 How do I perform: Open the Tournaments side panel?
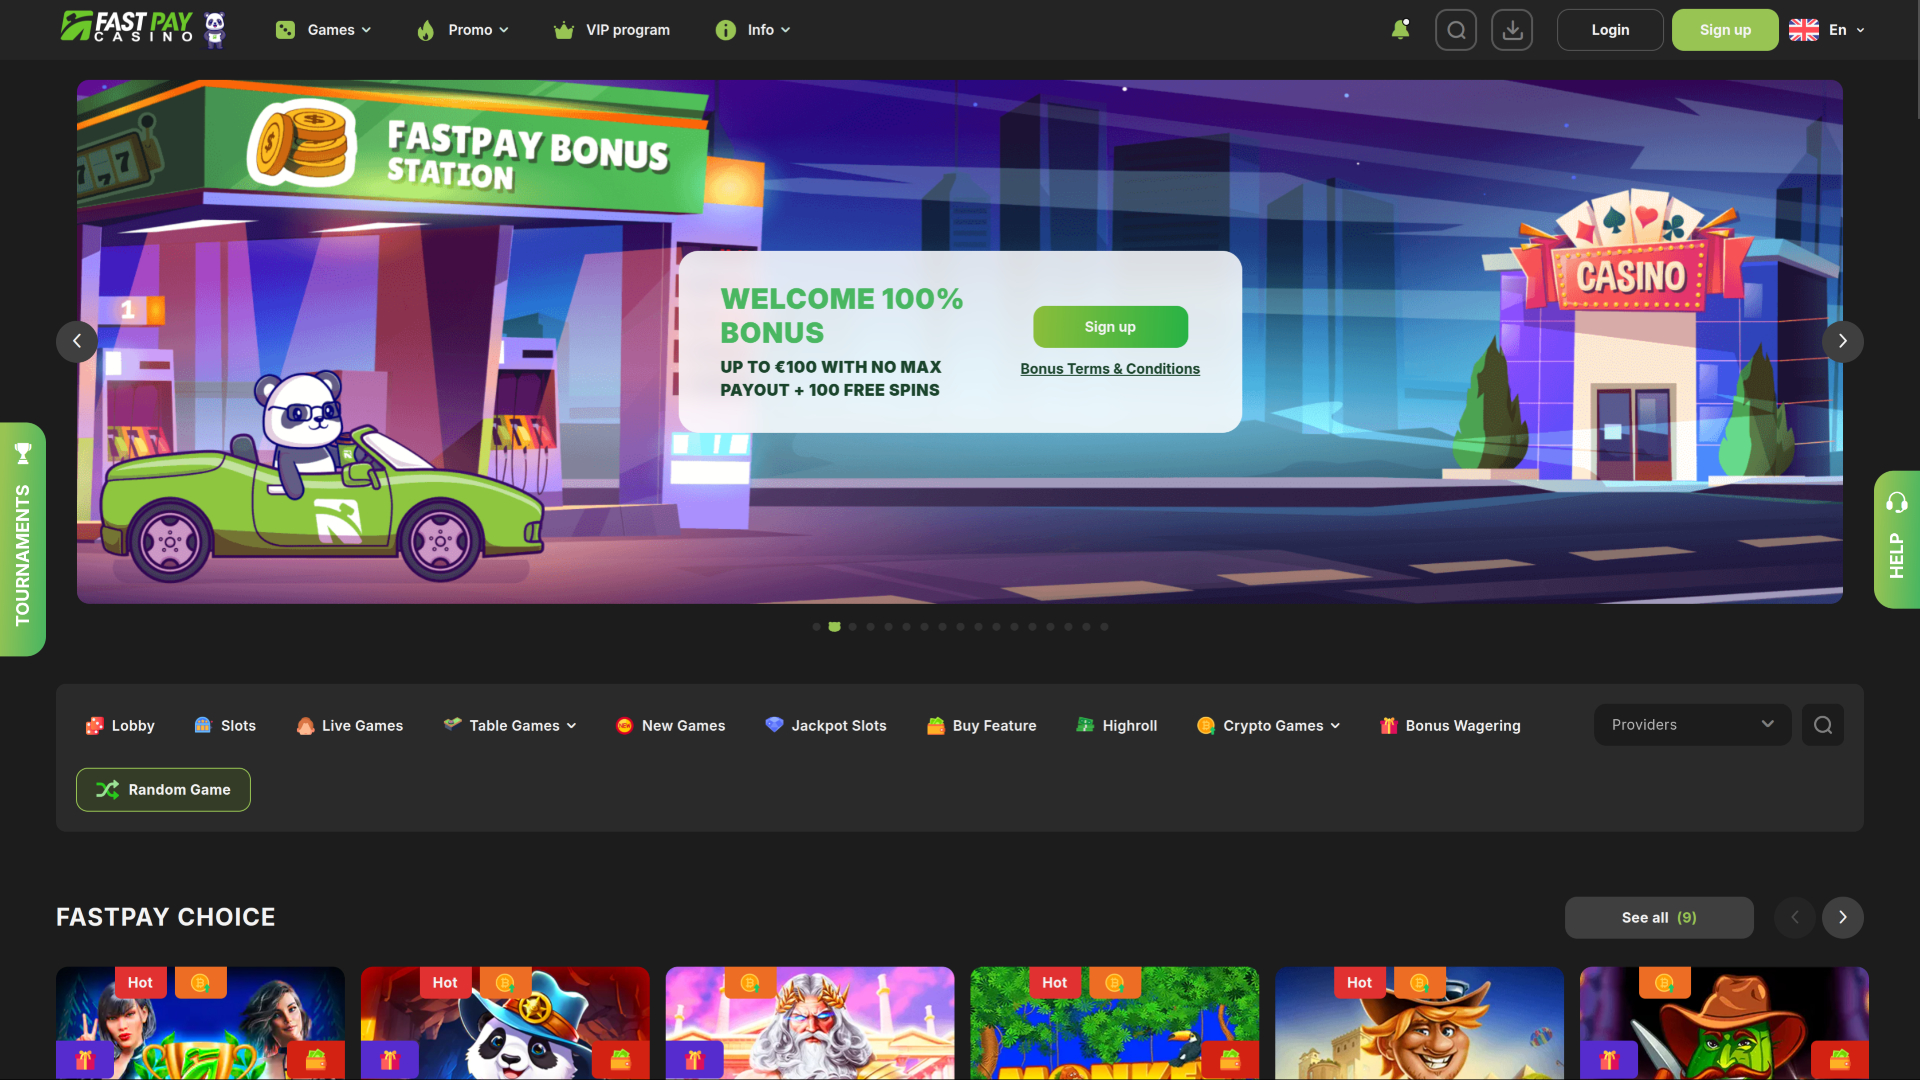(23, 540)
